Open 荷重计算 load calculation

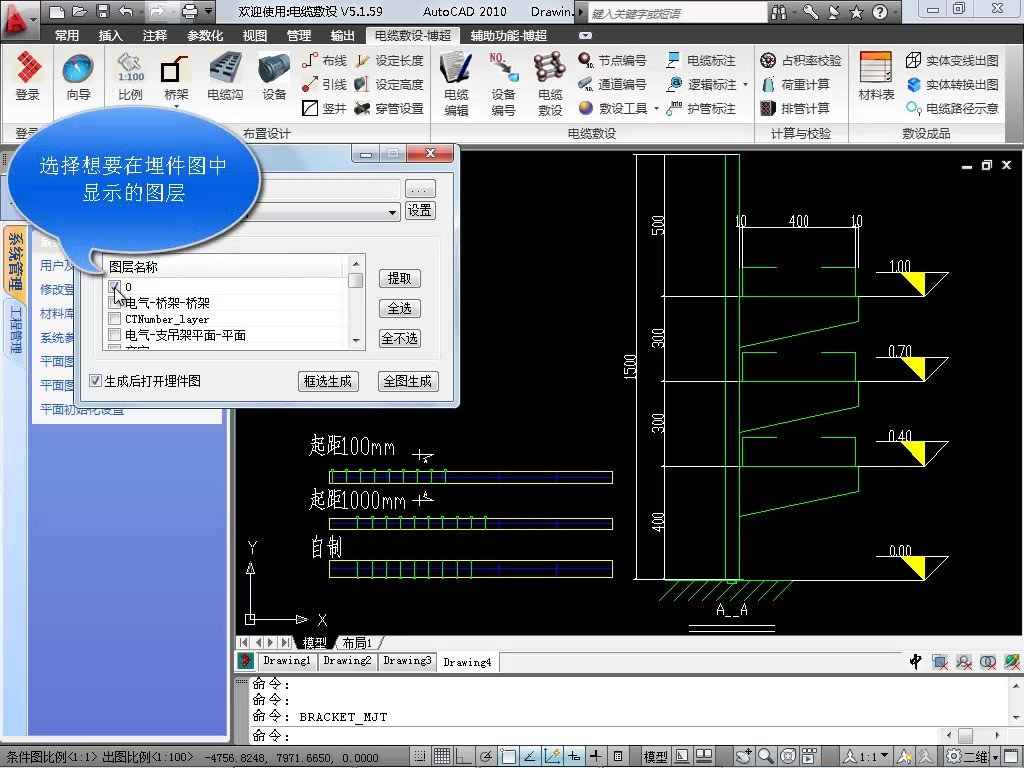click(x=795, y=84)
